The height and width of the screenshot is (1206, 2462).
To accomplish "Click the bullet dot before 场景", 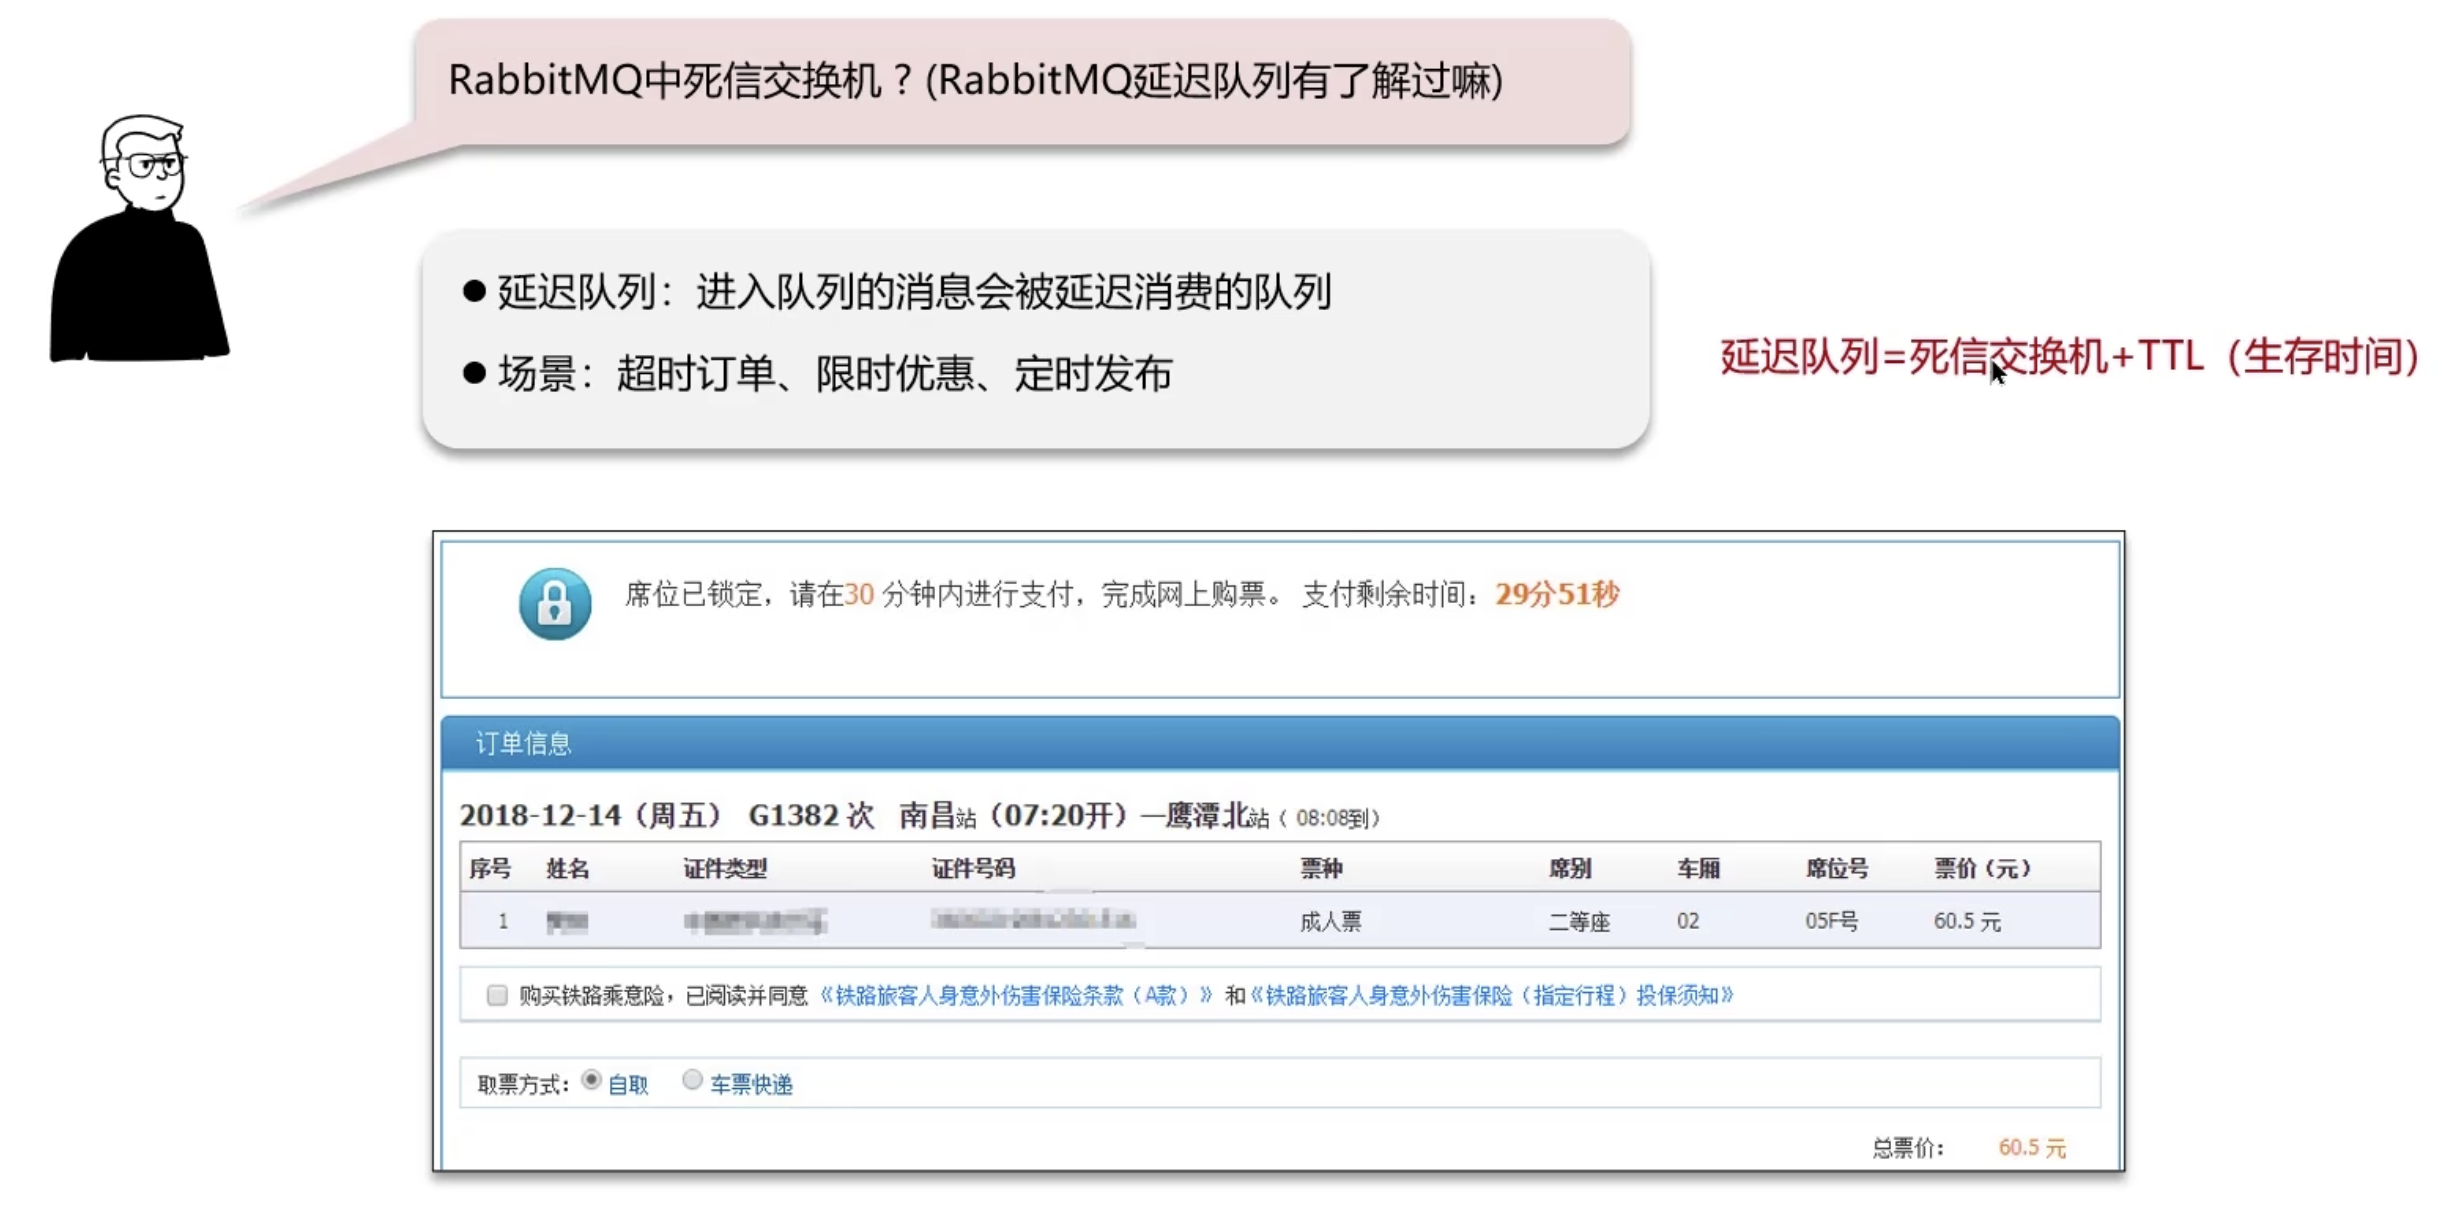I will pyautogui.click(x=474, y=374).
